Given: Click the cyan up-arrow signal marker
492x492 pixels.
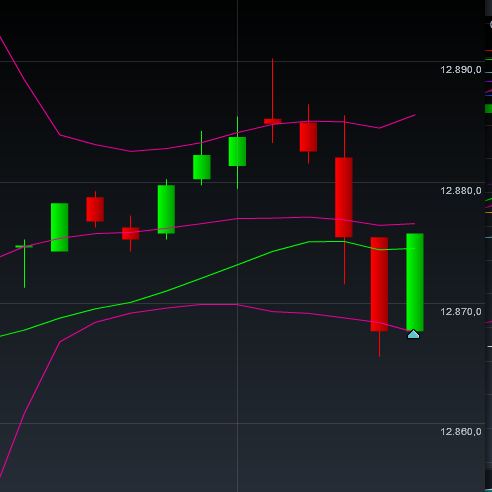Looking at the screenshot, I should (x=413, y=334).
